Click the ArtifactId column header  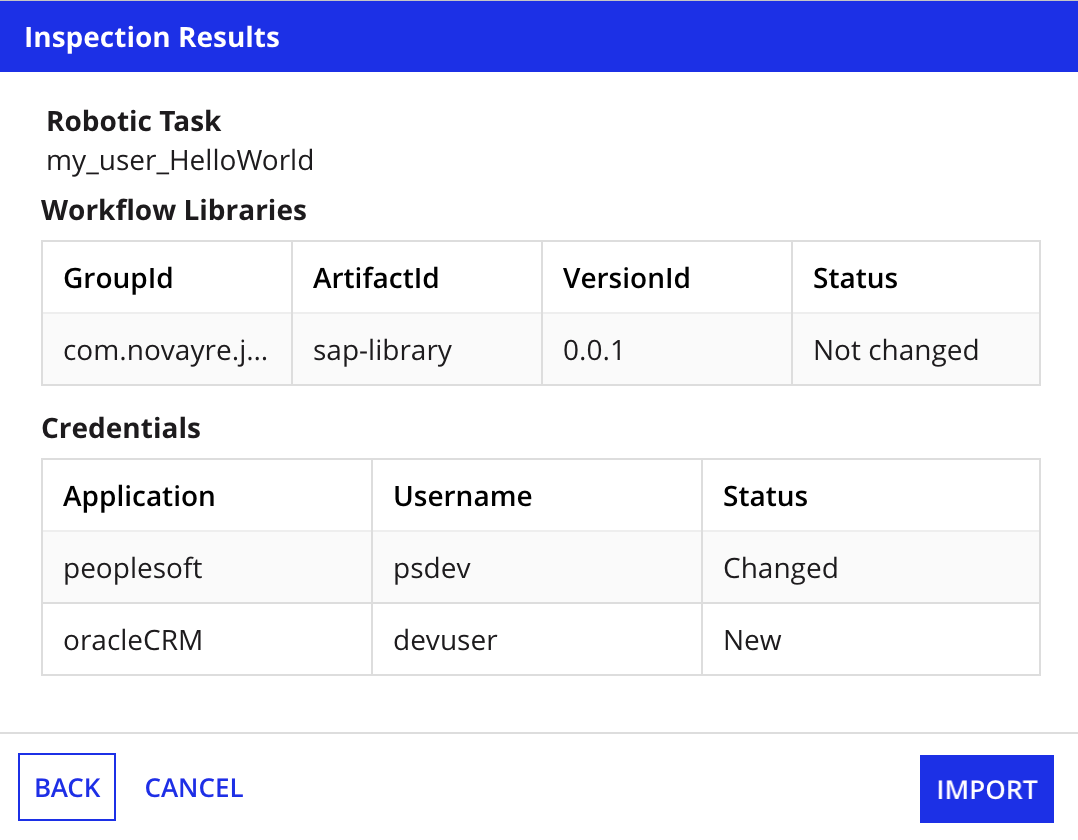376,277
